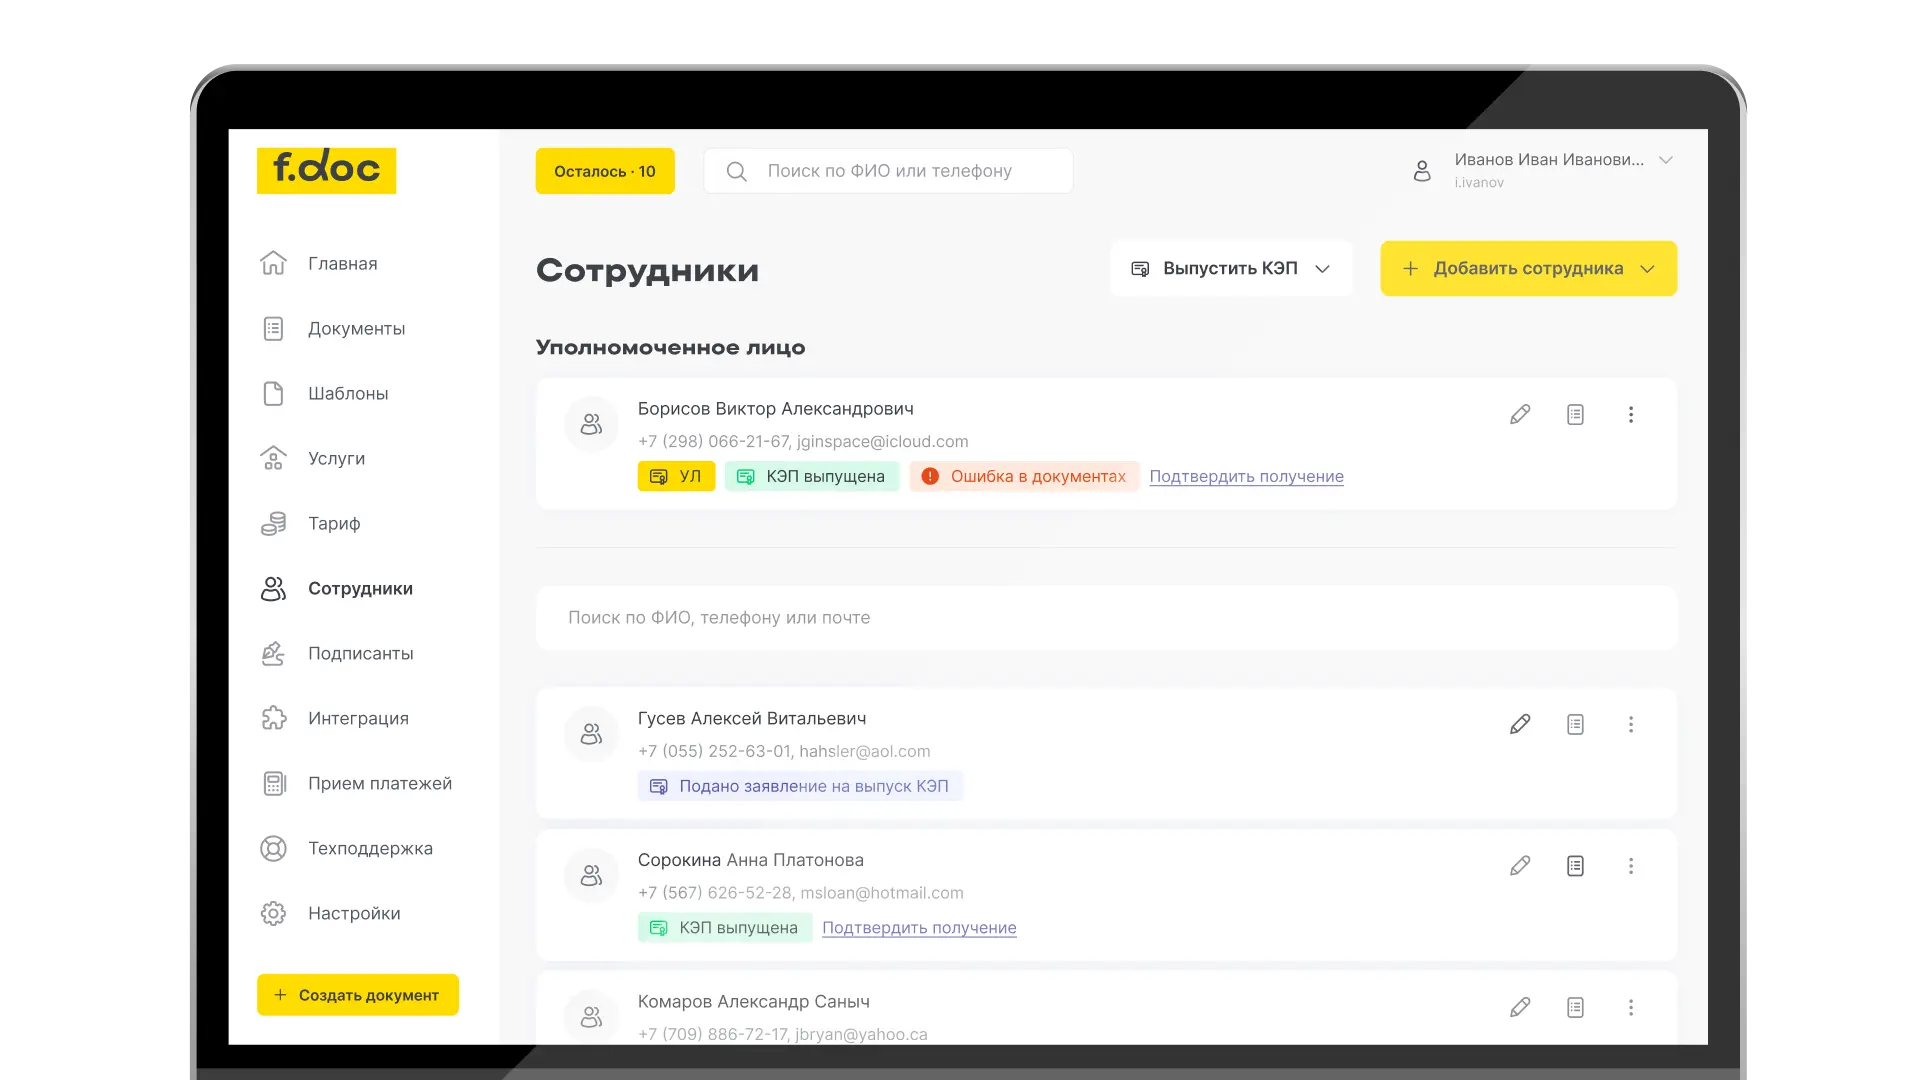Open three-dot menu for Сорокина Анна Платонова
The image size is (1920, 1080).
coord(1630,866)
